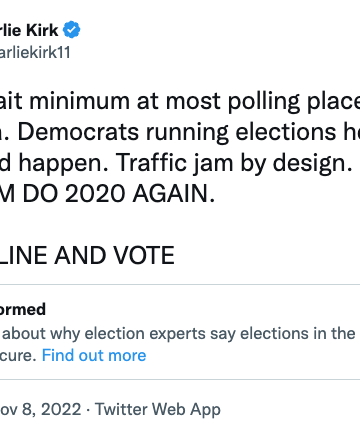Click "elections in the" in the notice
Screen dimensions: 360x432
click(x=298, y=334)
